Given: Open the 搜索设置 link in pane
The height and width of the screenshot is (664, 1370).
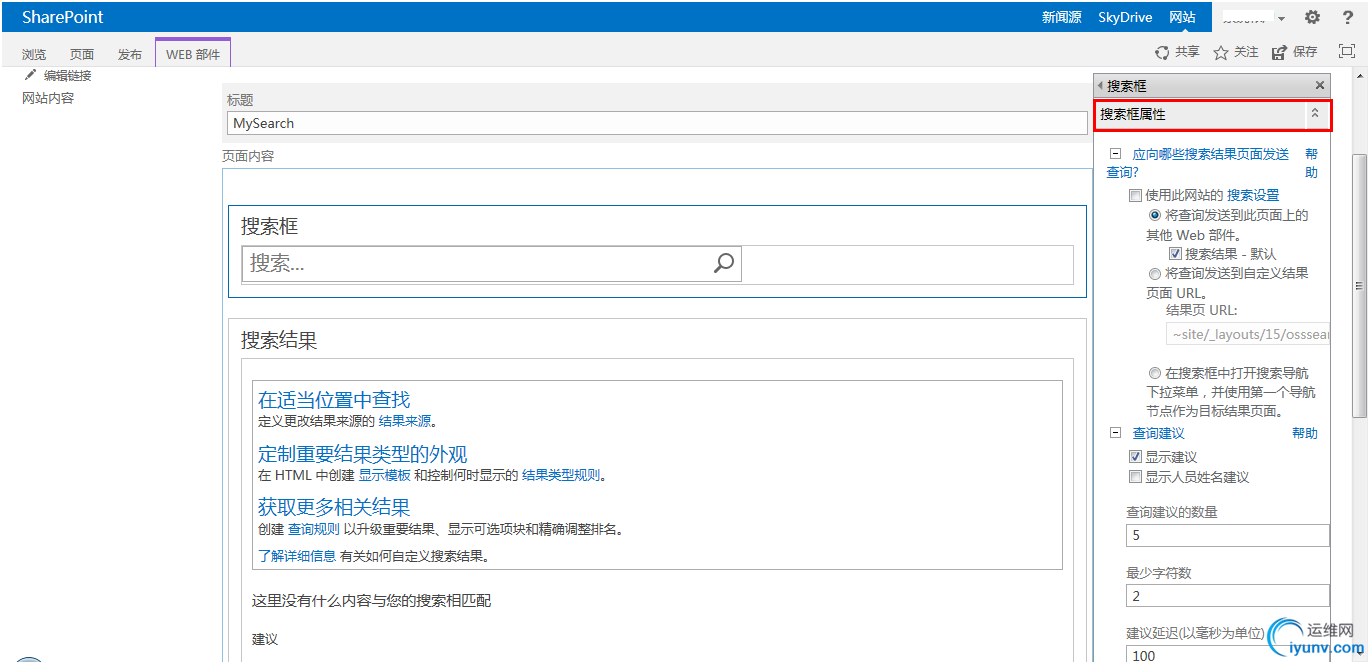Looking at the screenshot, I should (1253, 196).
